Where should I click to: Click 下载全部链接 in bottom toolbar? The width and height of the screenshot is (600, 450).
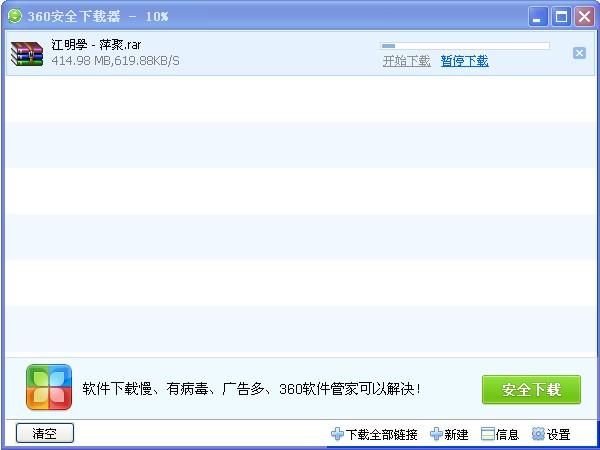pos(374,434)
